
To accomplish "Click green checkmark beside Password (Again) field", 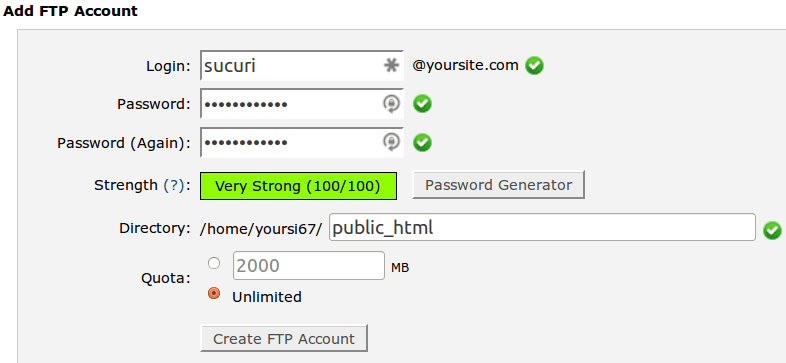I will [422, 143].
